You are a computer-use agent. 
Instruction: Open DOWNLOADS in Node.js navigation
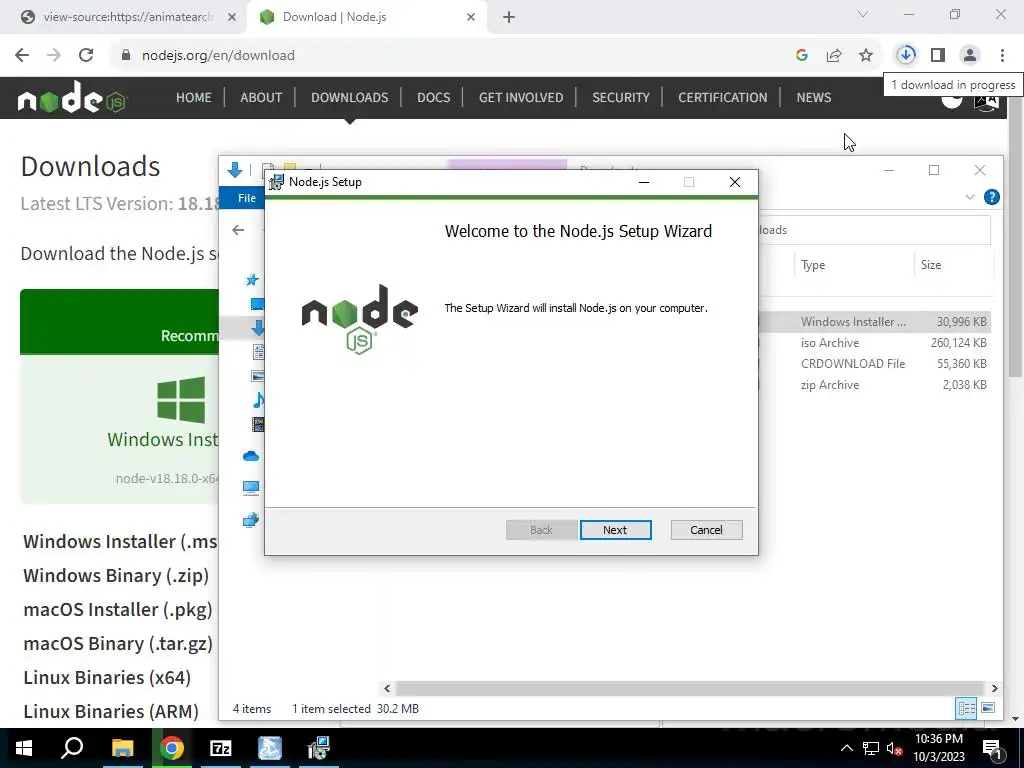pyautogui.click(x=349, y=97)
